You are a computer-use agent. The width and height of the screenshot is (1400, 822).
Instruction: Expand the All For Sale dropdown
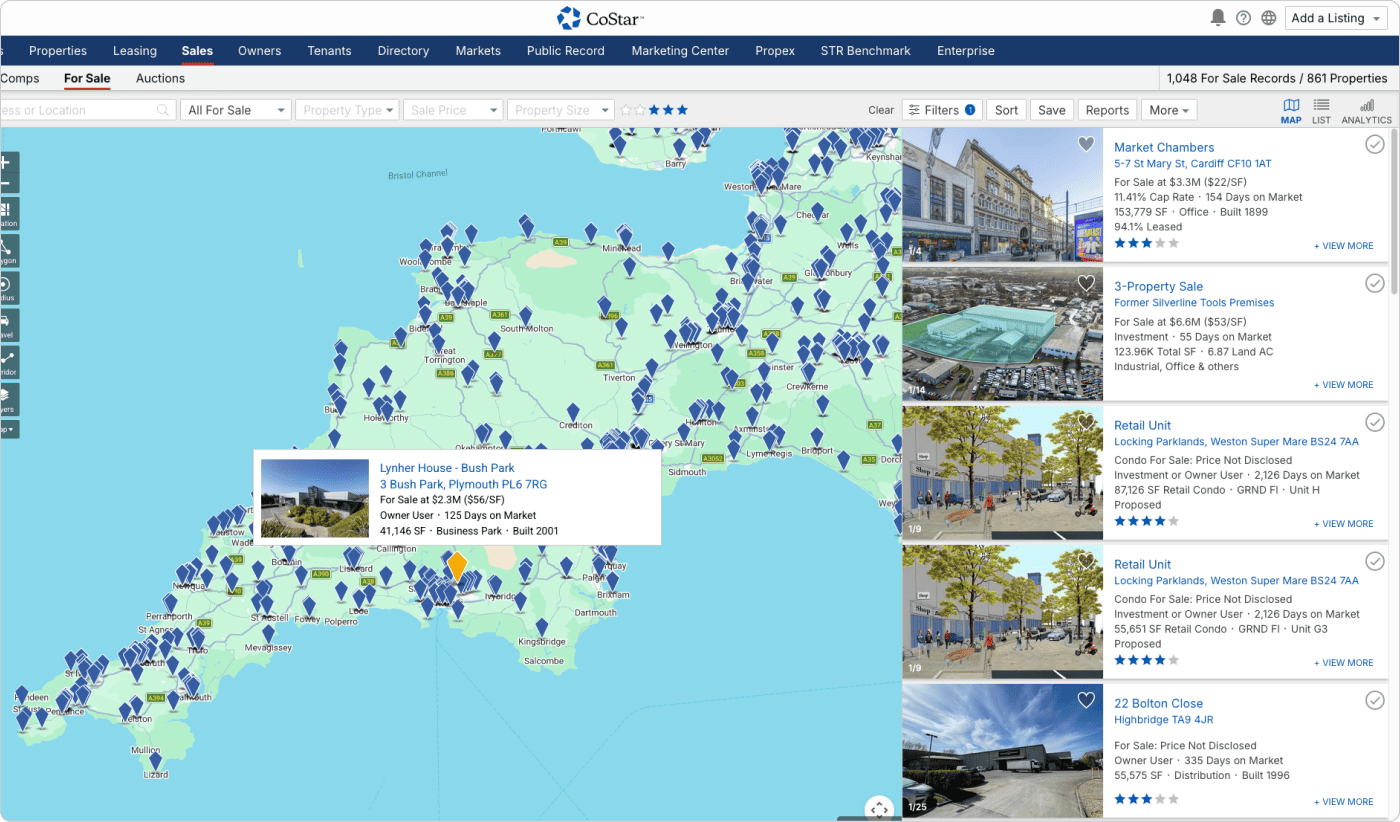click(235, 110)
